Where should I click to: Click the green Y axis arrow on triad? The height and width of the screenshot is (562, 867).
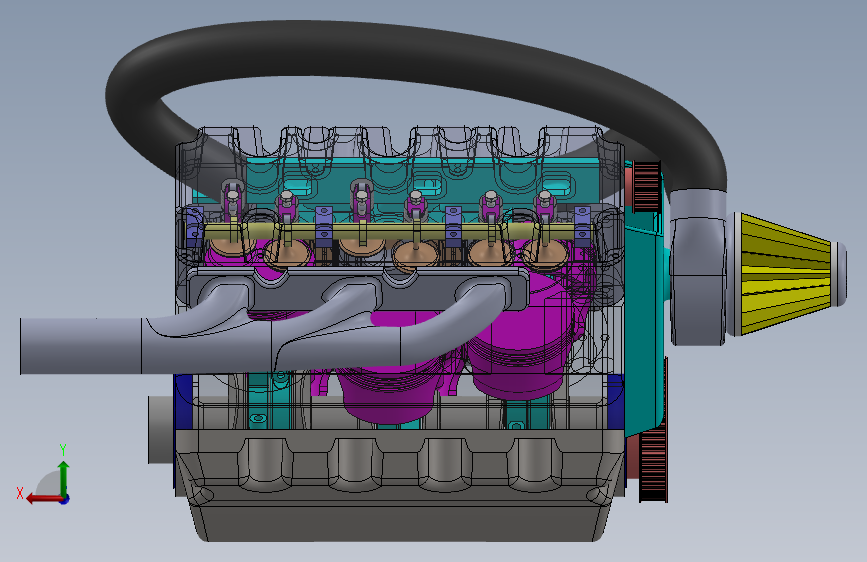(64, 477)
